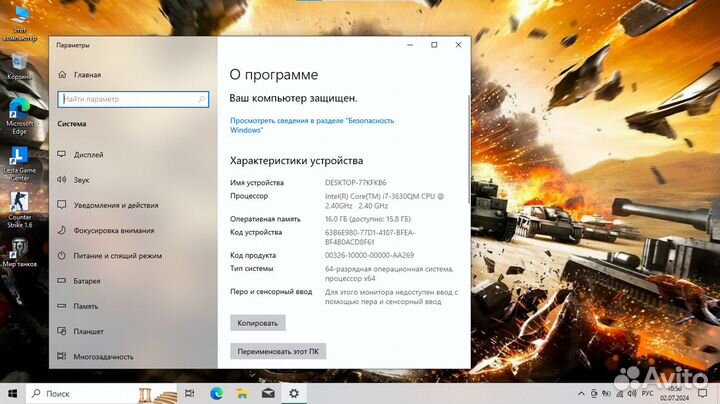This screenshot has height=404, width=720.
Task: Select the 16,0 ГБ memory value
Action: (368, 219)
